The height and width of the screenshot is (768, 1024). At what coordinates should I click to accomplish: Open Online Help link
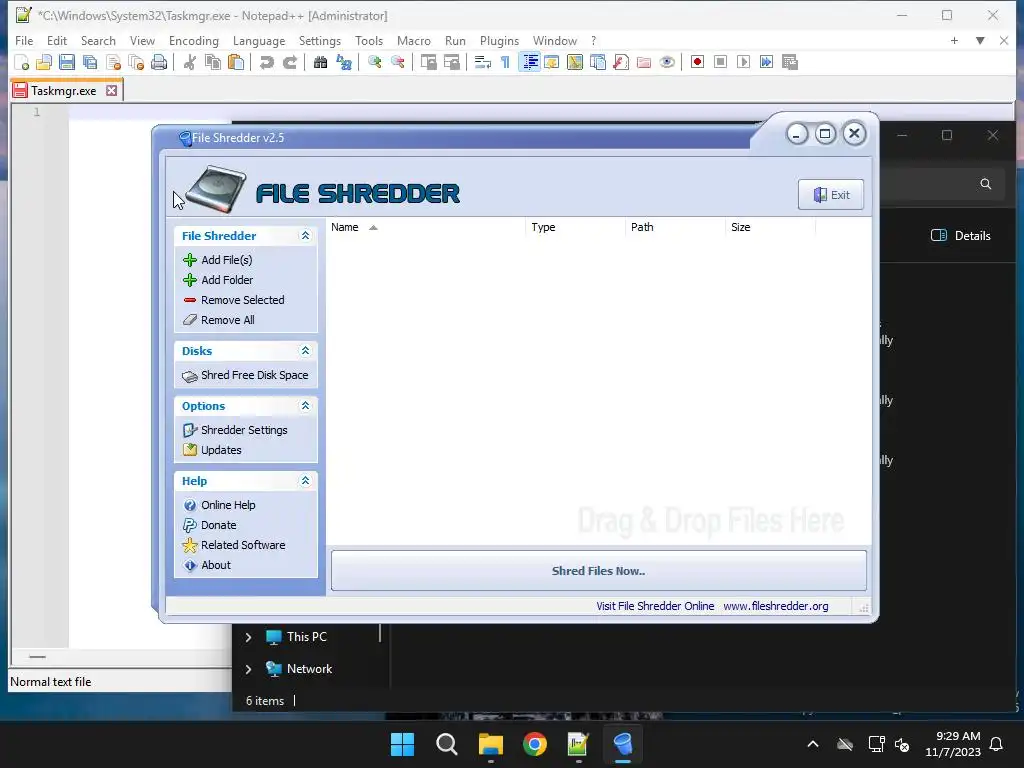(219, 505)
